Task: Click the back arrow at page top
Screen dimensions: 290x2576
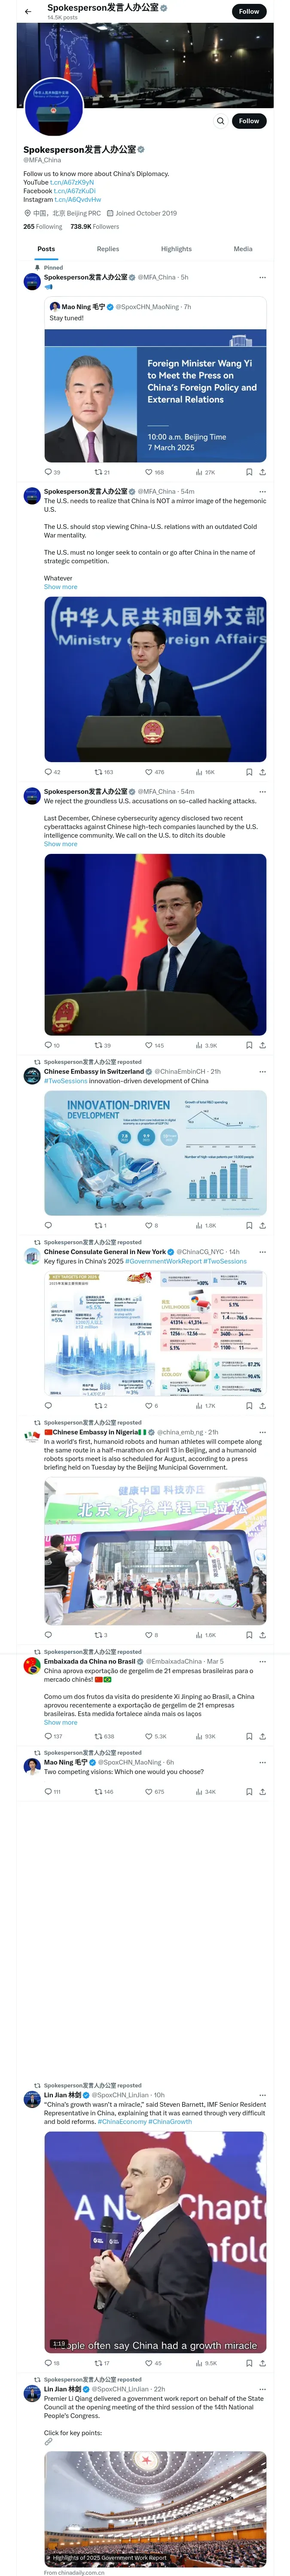Action: [x=28, y=11]
